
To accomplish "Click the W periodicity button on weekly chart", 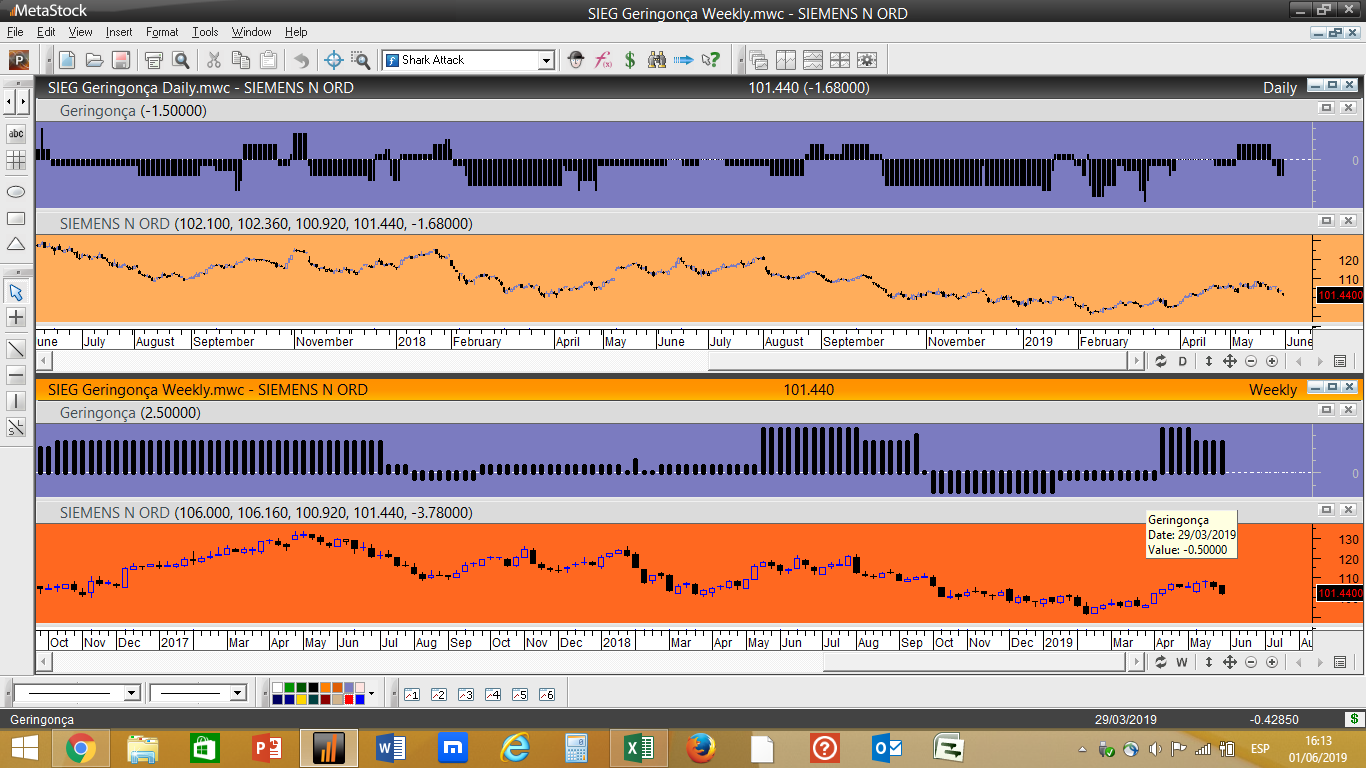I will point(1181,662).
